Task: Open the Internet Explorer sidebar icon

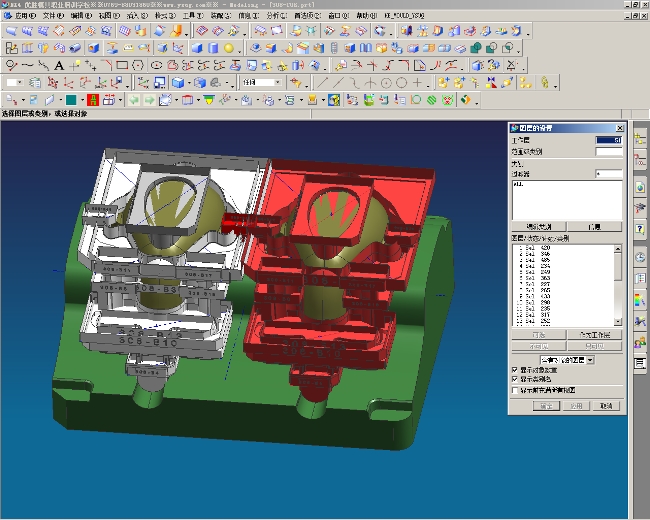Action: [x=640, y=187]
